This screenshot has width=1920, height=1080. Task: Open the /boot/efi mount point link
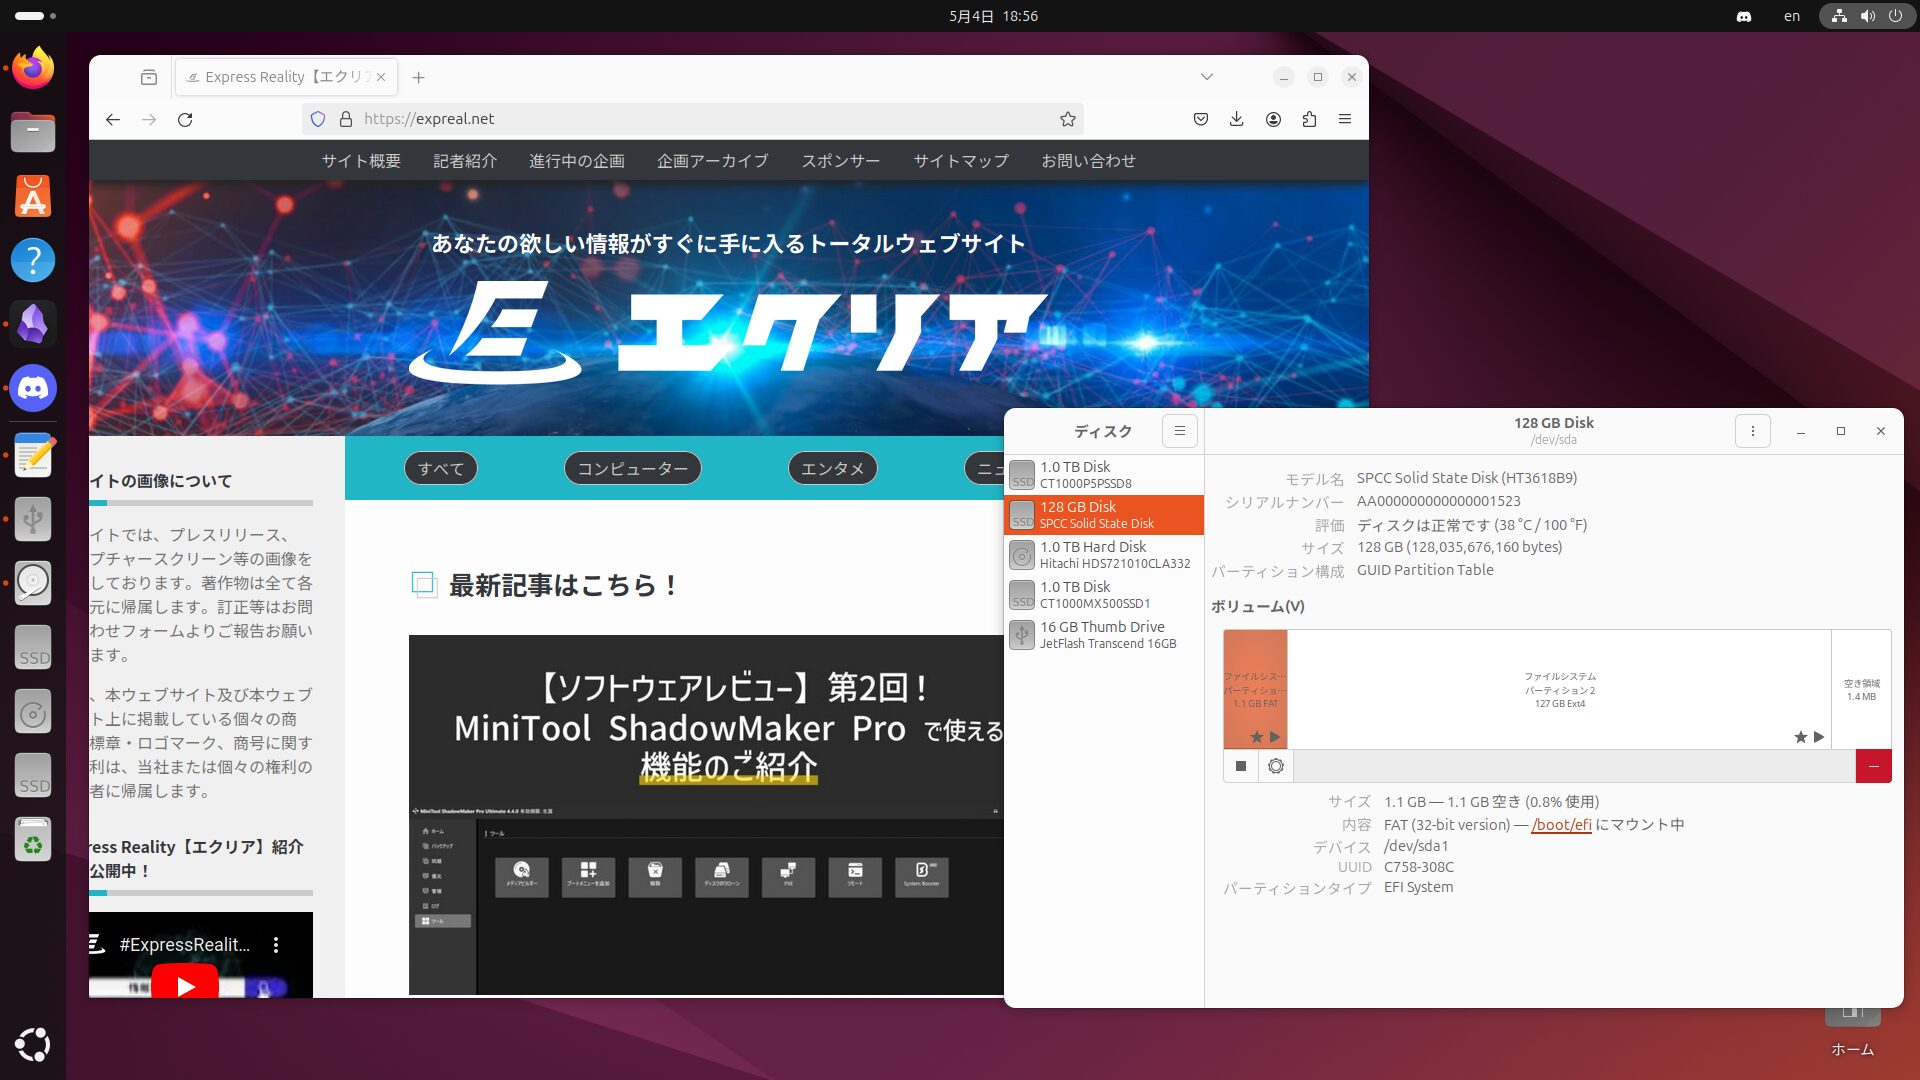coord(1561,825)
